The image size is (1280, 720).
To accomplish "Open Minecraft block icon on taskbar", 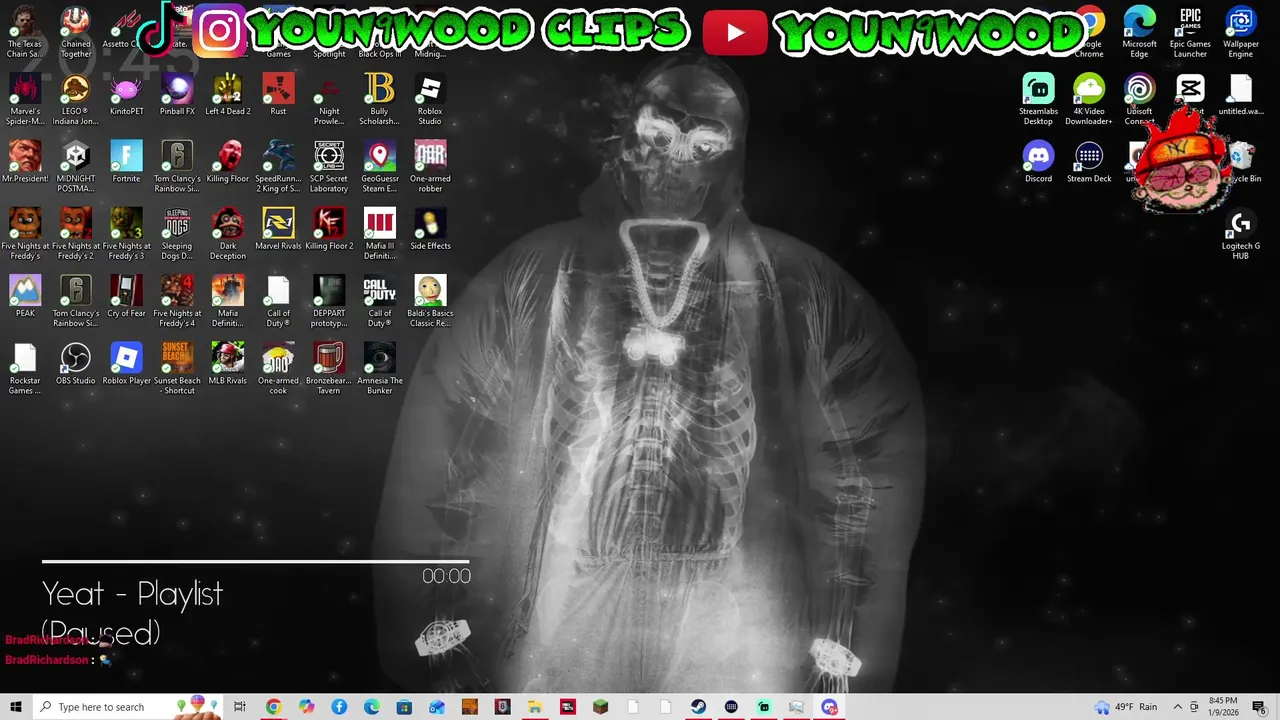I will click(600, 707).
